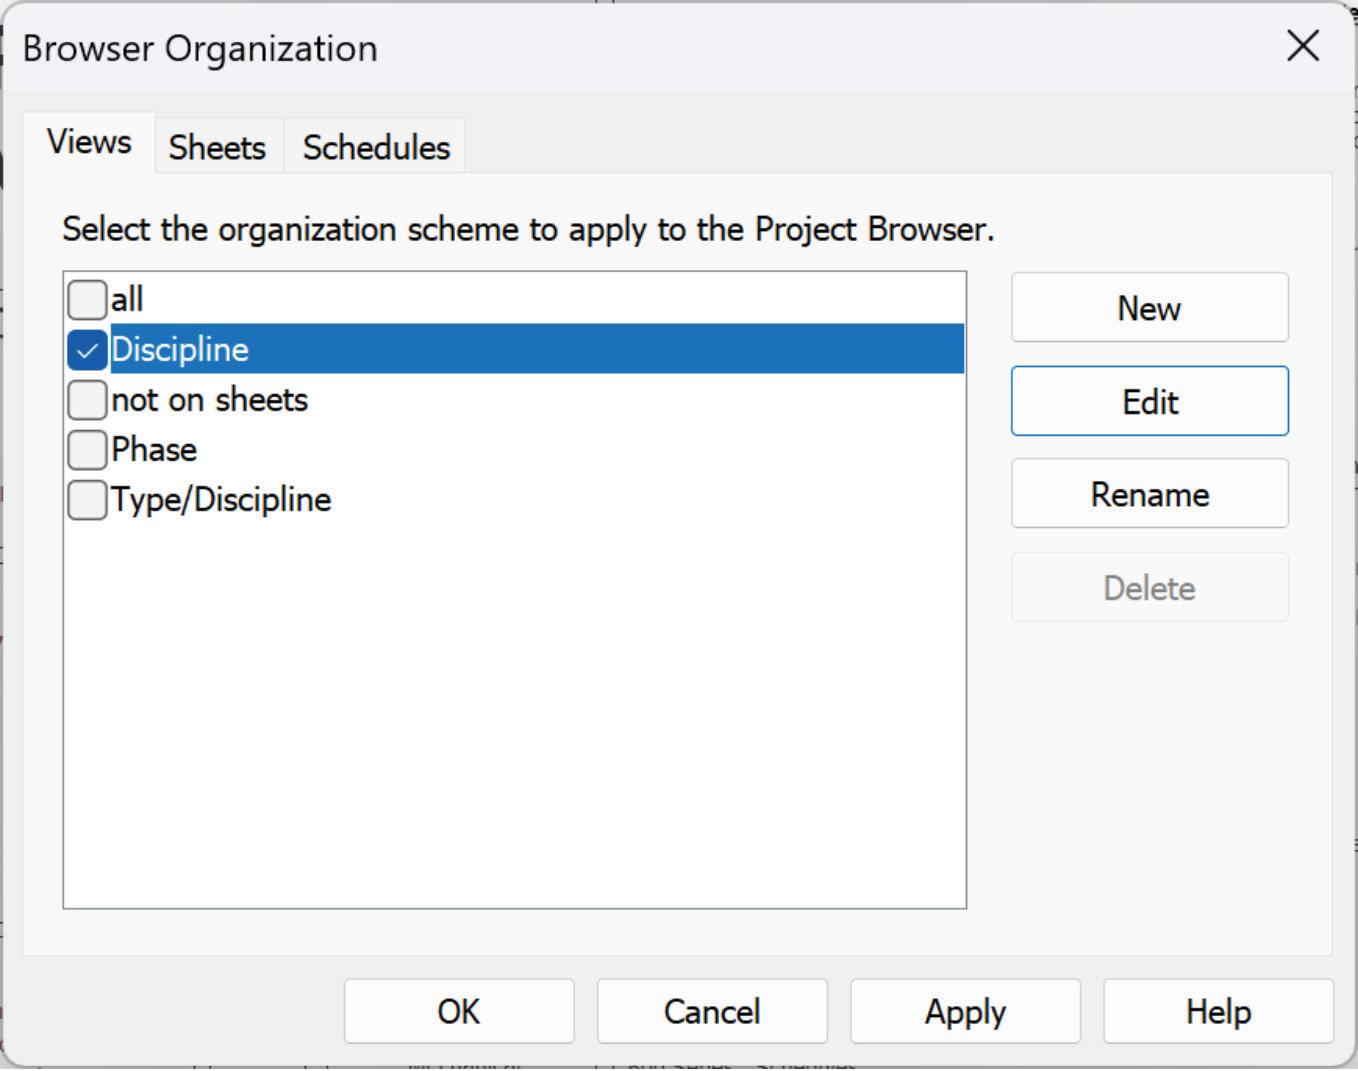The image size is (1358, 1071).
Task: Select the Views tab
Action: 89,142
